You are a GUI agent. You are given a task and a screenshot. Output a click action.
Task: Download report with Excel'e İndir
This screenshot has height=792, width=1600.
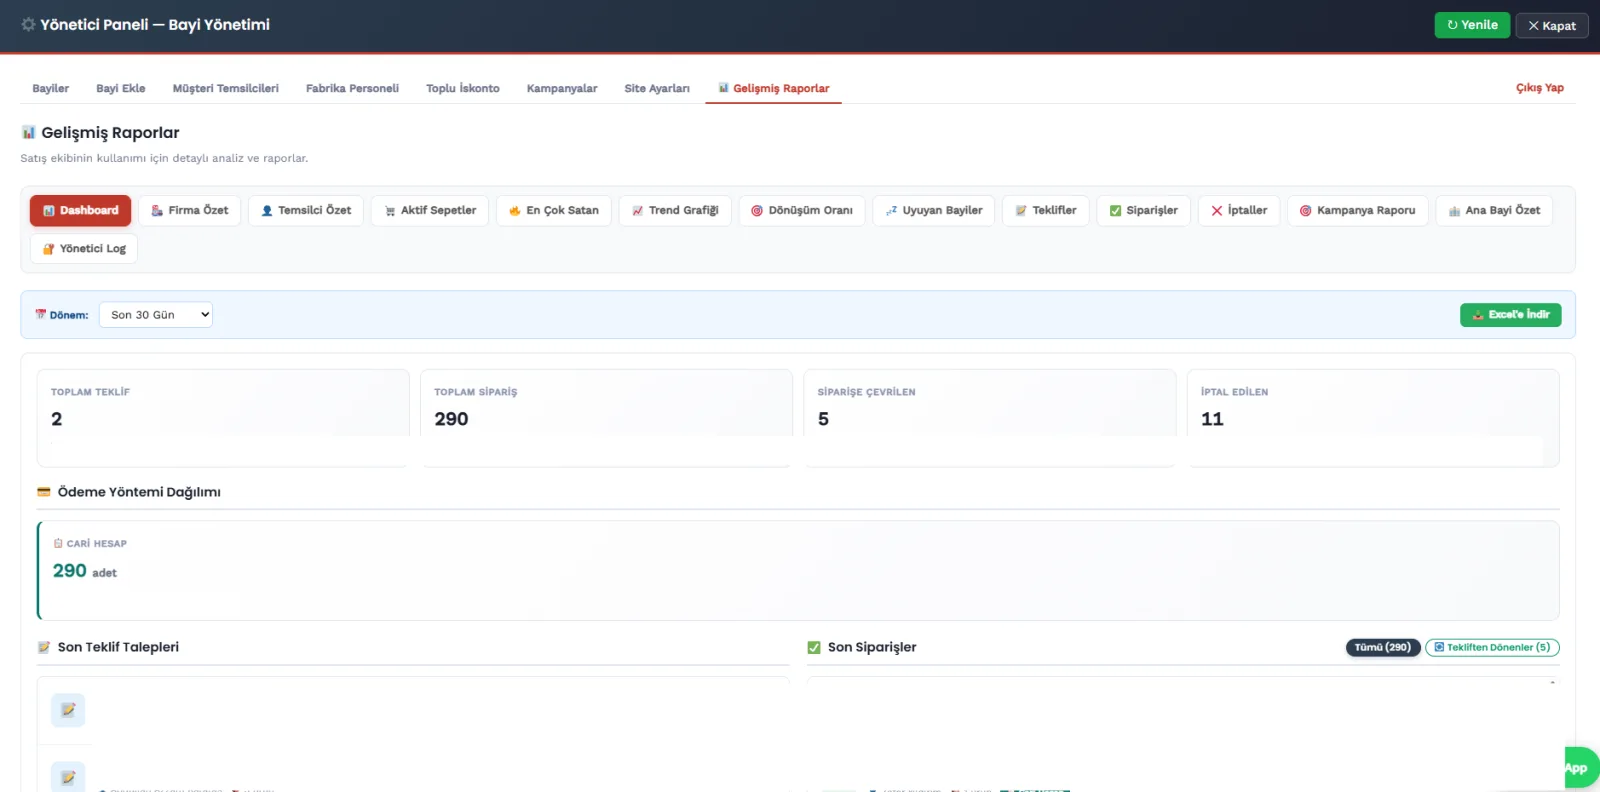click(x=1510, y=315)
